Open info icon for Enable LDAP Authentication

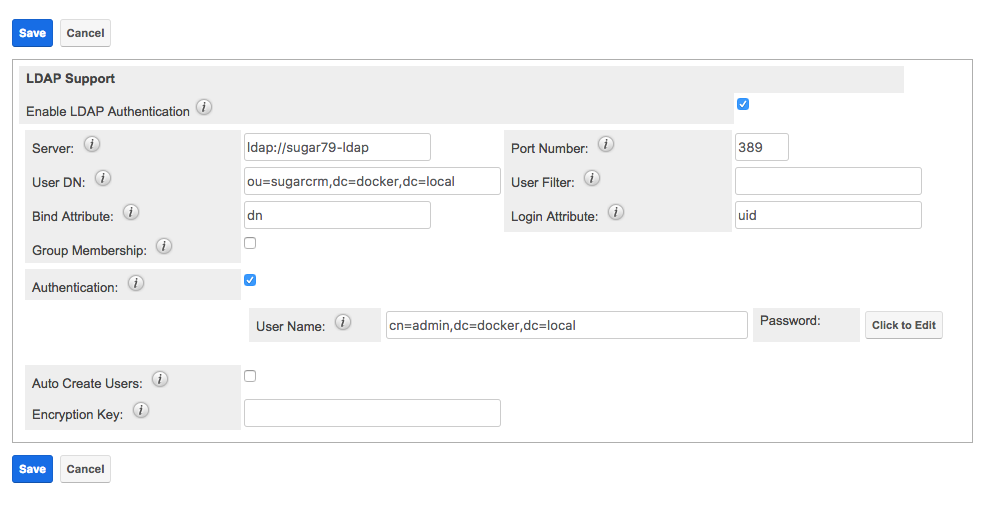pyautogui.click(x=204, y=107)
